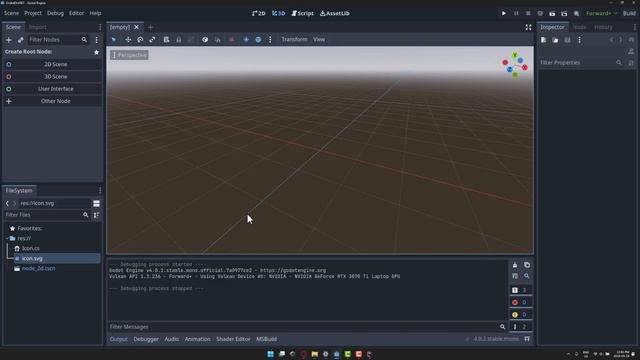Open the Editor menu
The image size is (640, 360).
coord(76,13)
